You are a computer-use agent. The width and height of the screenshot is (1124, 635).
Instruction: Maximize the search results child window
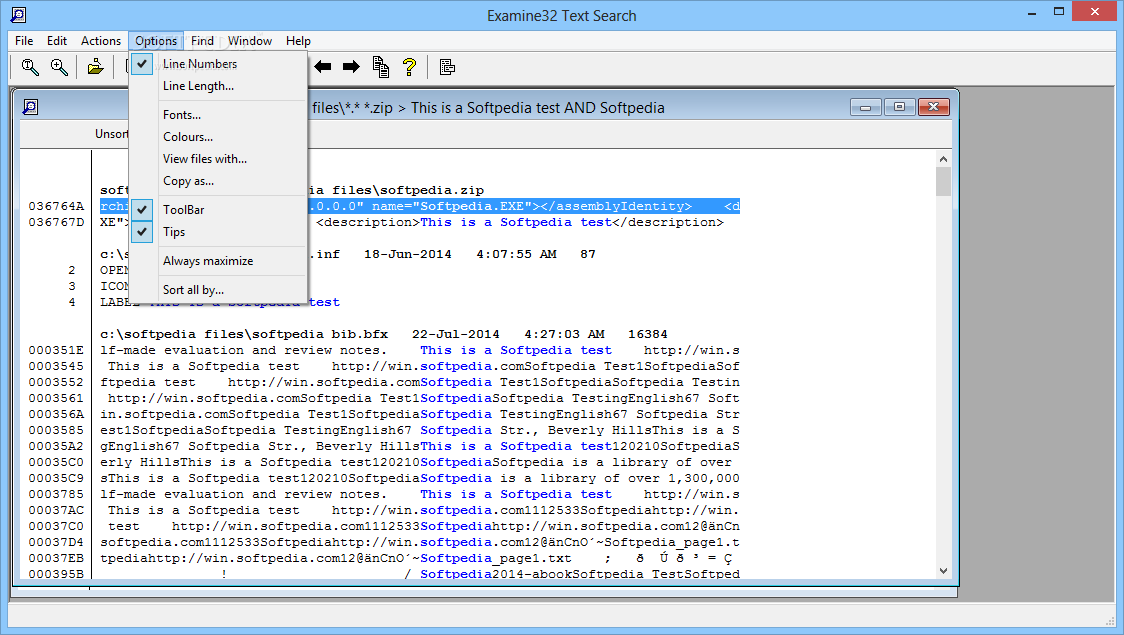point(899,107)
